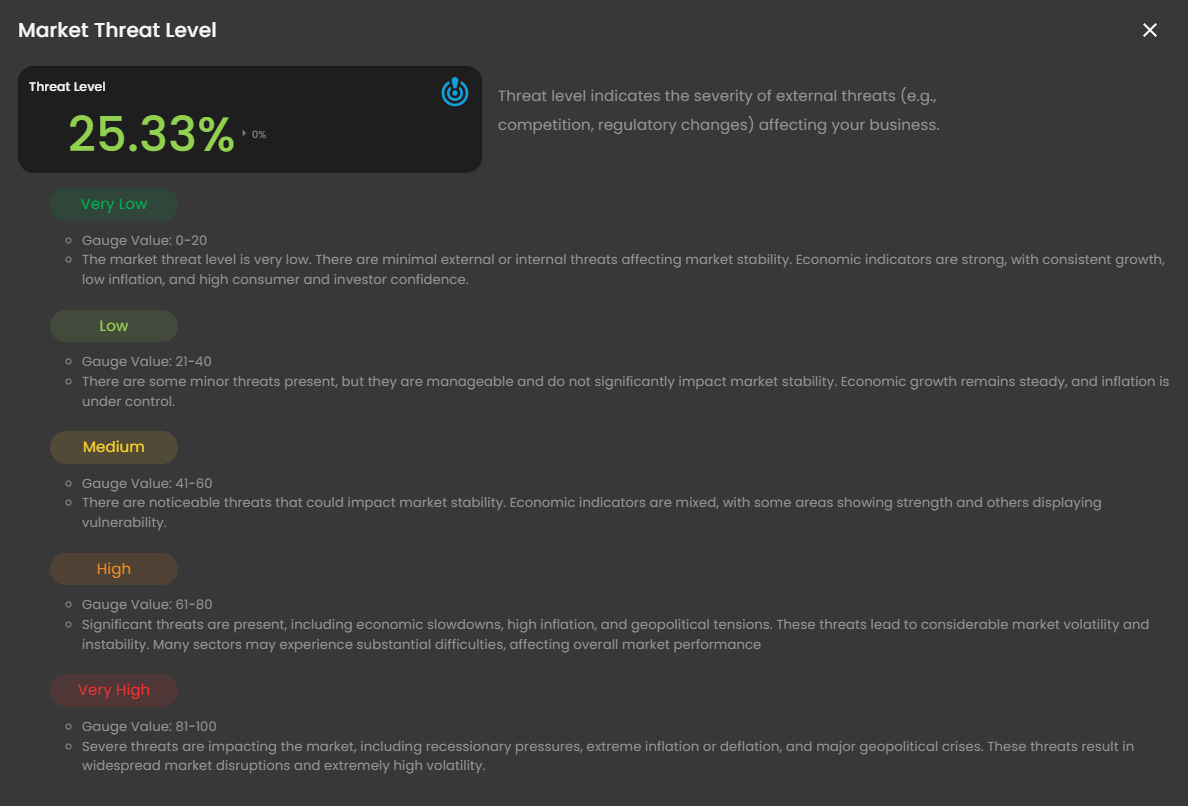
Task: Click the 'There are noticeable threats' description
Action: (591, 512)
